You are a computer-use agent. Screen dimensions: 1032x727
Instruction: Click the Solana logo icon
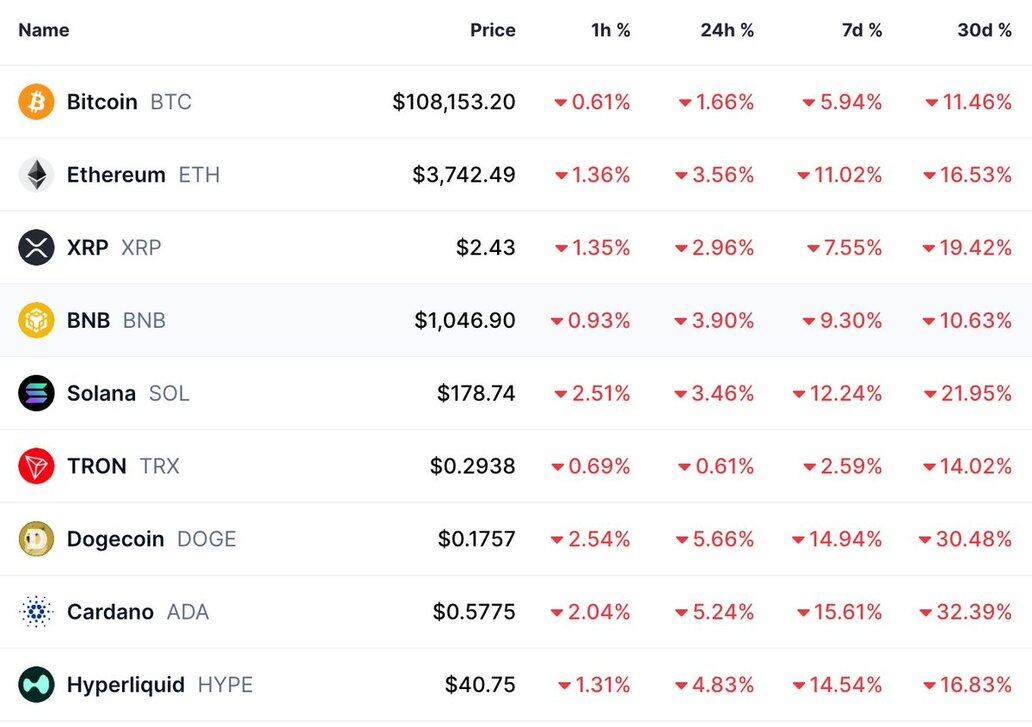36,393
